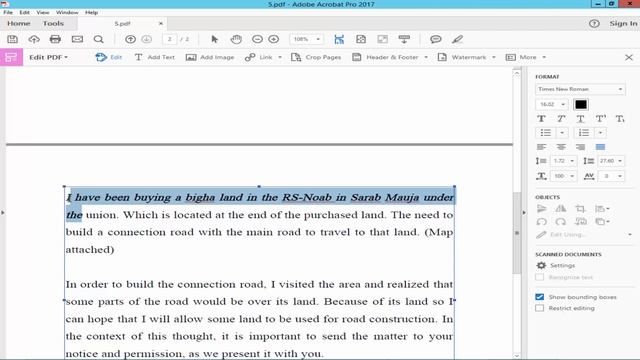
Task: Select the Hand pan tool
Action: [236, 39]
